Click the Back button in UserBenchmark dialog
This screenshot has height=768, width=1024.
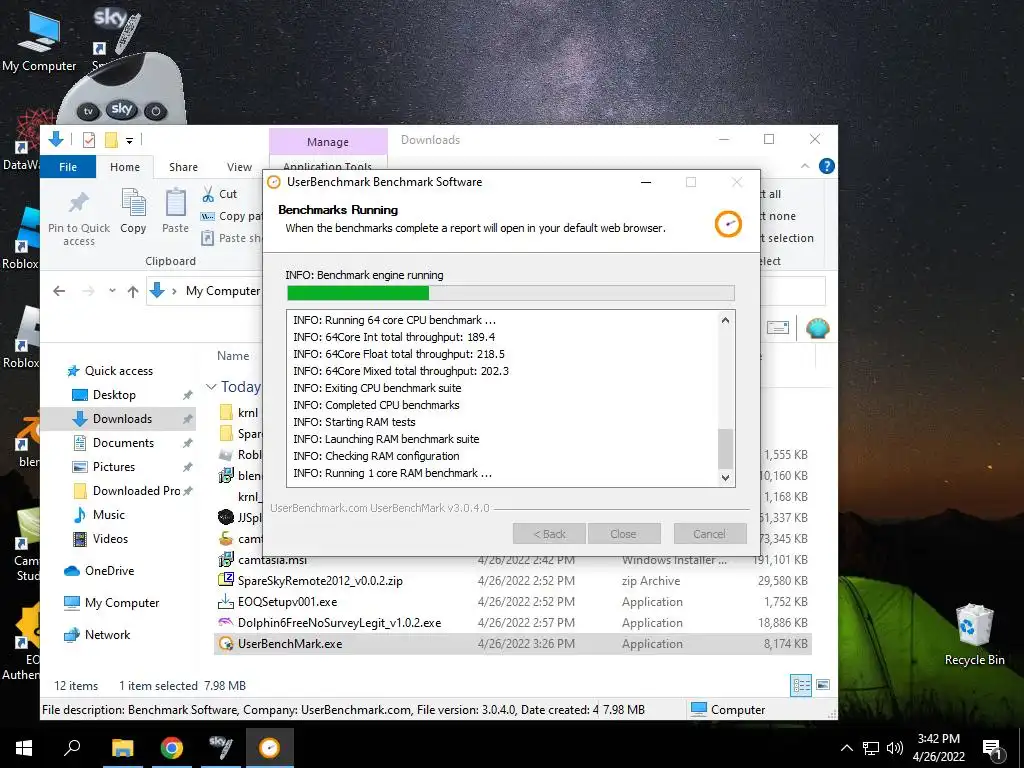pos(549,534)
